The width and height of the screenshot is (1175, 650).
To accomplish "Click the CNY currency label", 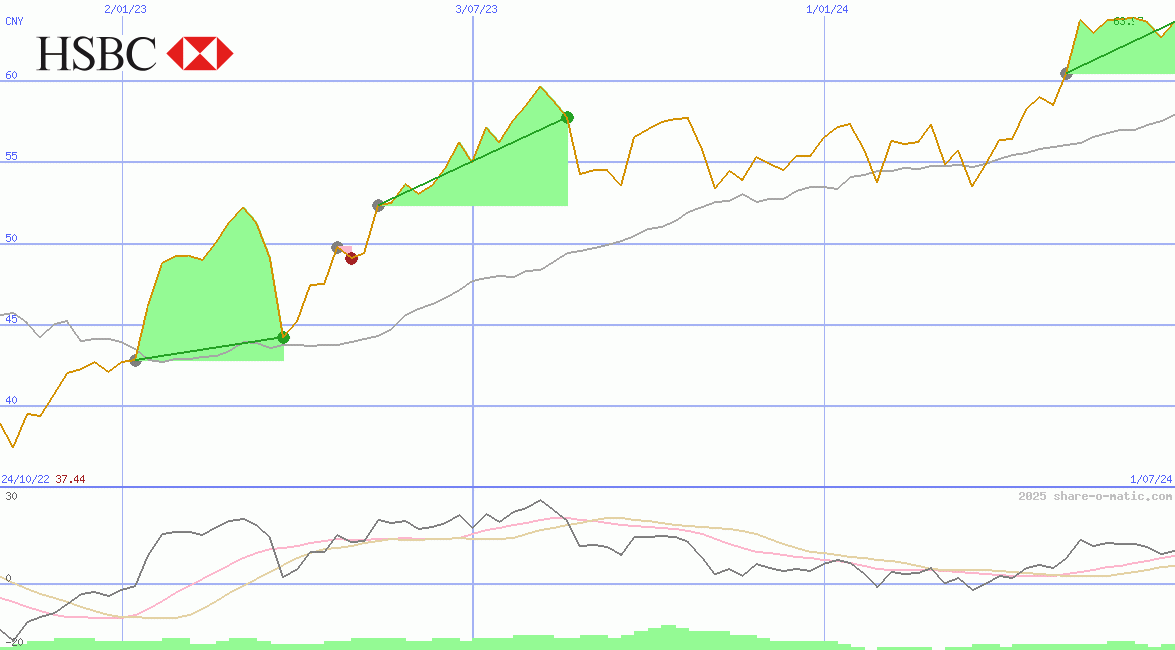I will click(x=14, y=21).
